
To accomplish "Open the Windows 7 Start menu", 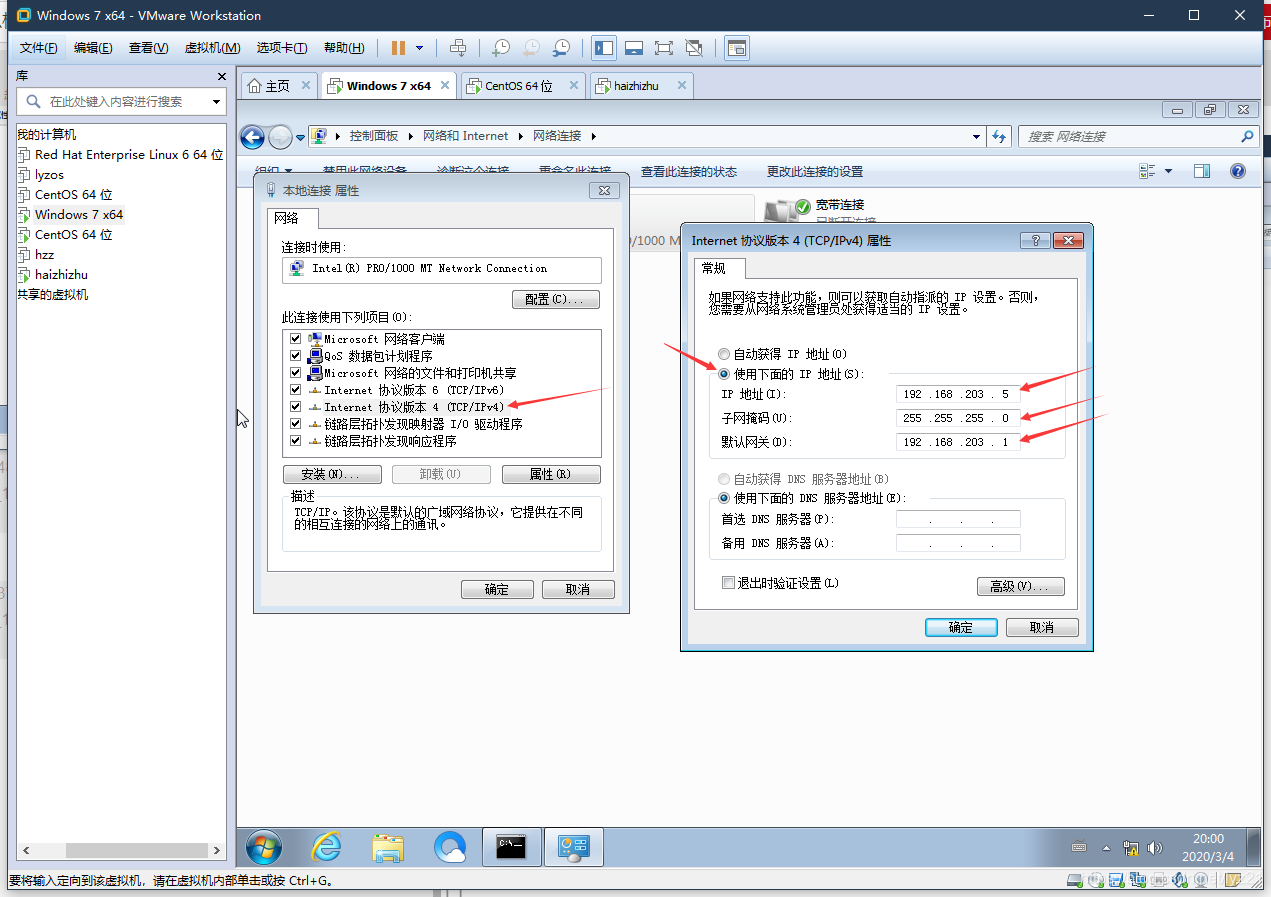I will [264, 848].
